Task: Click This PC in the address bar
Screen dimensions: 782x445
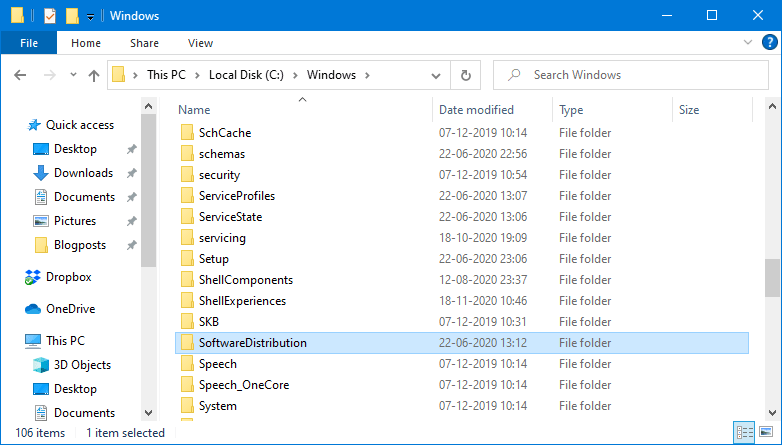Action: pyautogui.click(x=166, y=75)
